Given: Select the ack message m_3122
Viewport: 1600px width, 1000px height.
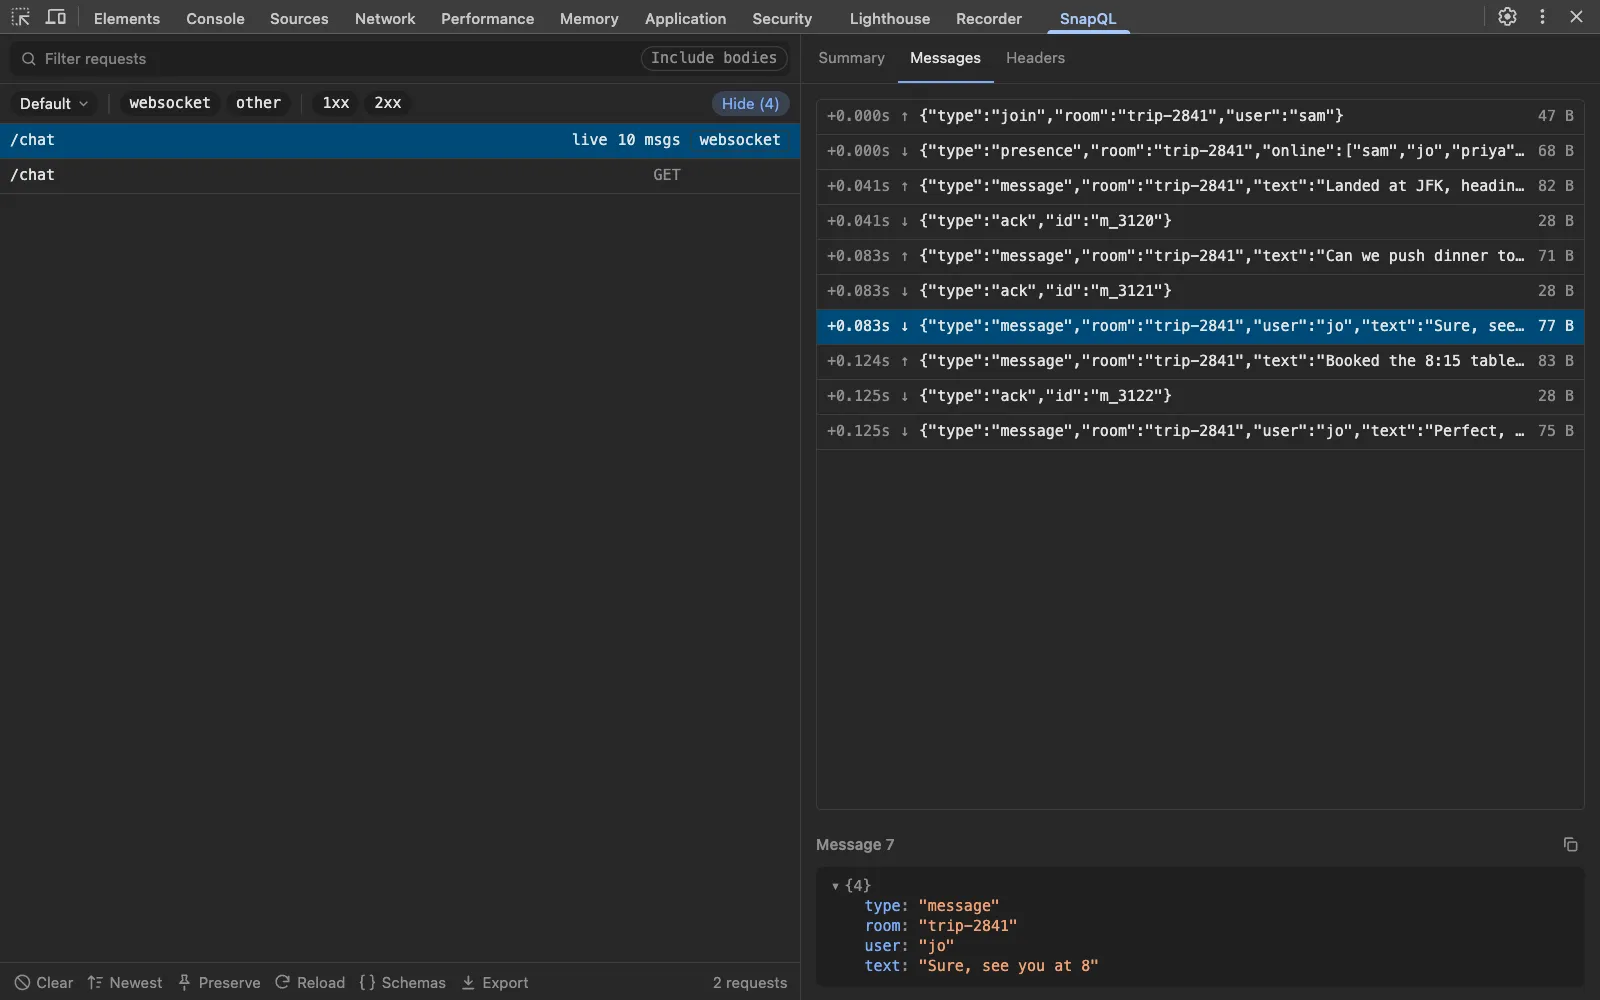Looking at the screenshot, I should [x=1200, y=396].
